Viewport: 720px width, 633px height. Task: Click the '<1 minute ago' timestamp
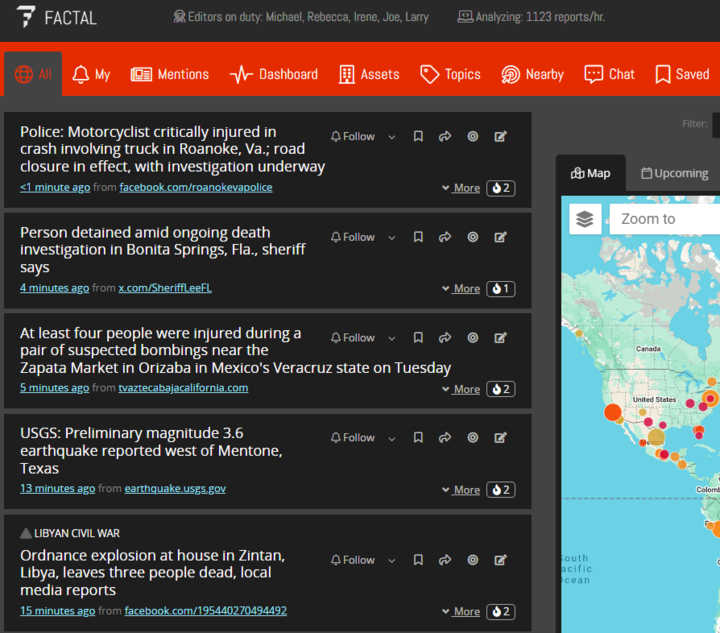[x=55, y=187]
